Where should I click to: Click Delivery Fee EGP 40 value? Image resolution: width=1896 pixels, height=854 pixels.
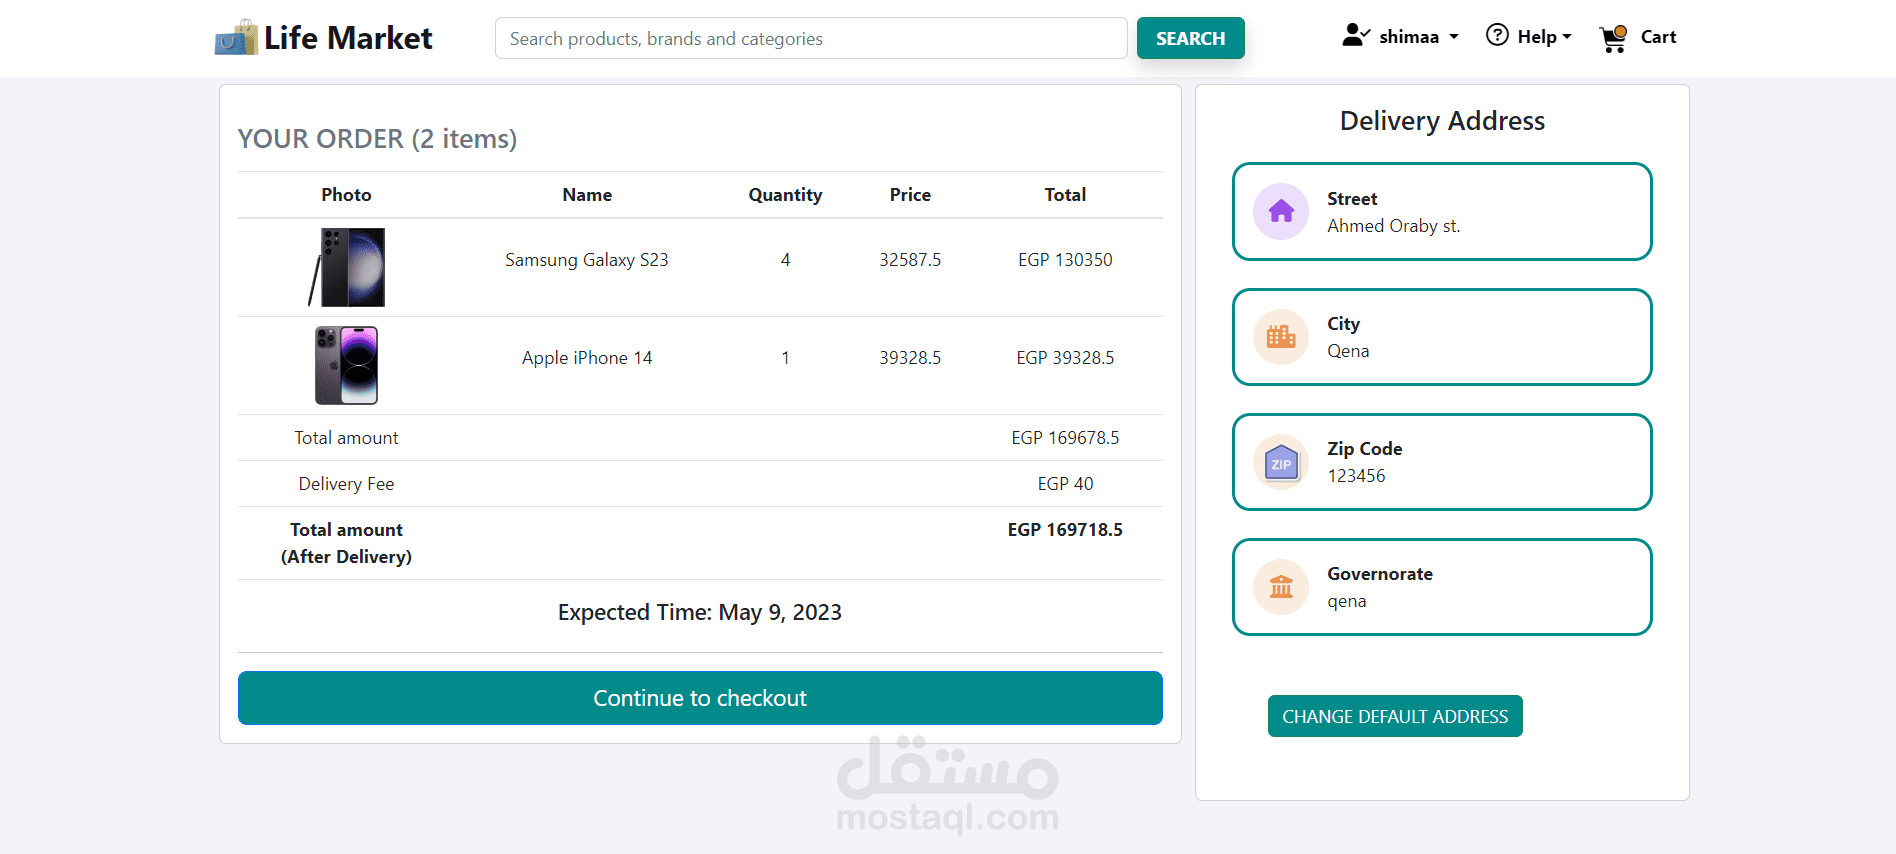tap(1065, 484)
